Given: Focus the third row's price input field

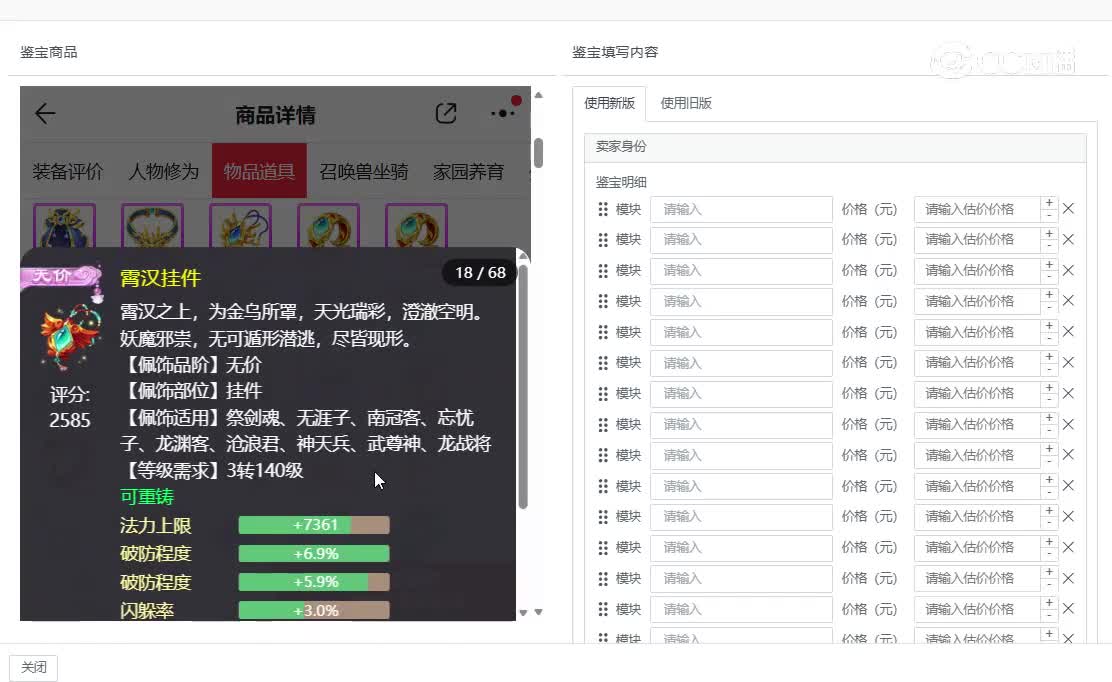Looking at the screenshot, I should click(x=977, y=271).
